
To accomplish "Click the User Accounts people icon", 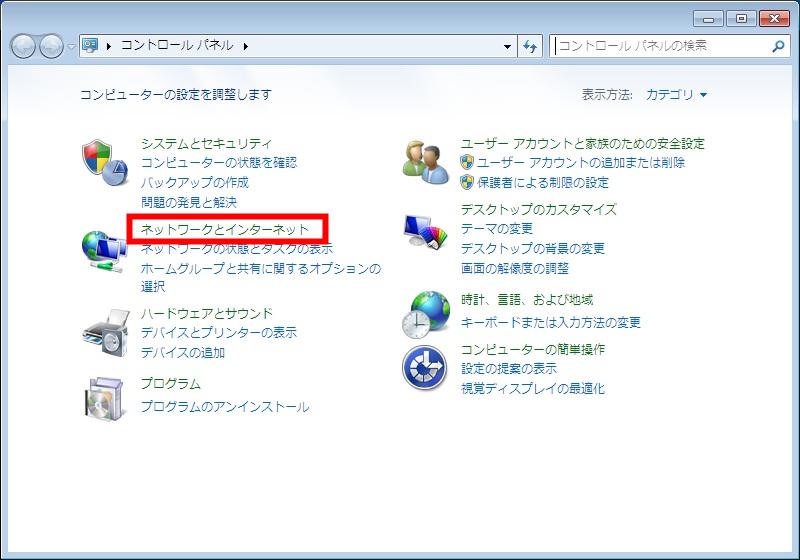I will pyautogui.click(x=426, y=163).
